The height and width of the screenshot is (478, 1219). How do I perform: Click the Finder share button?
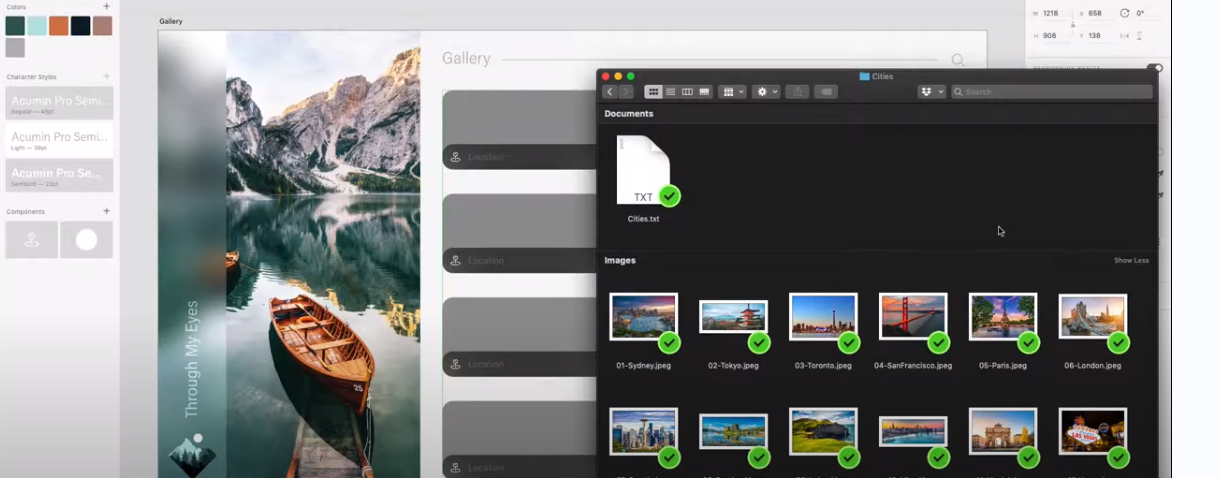[x=797, y=92]
